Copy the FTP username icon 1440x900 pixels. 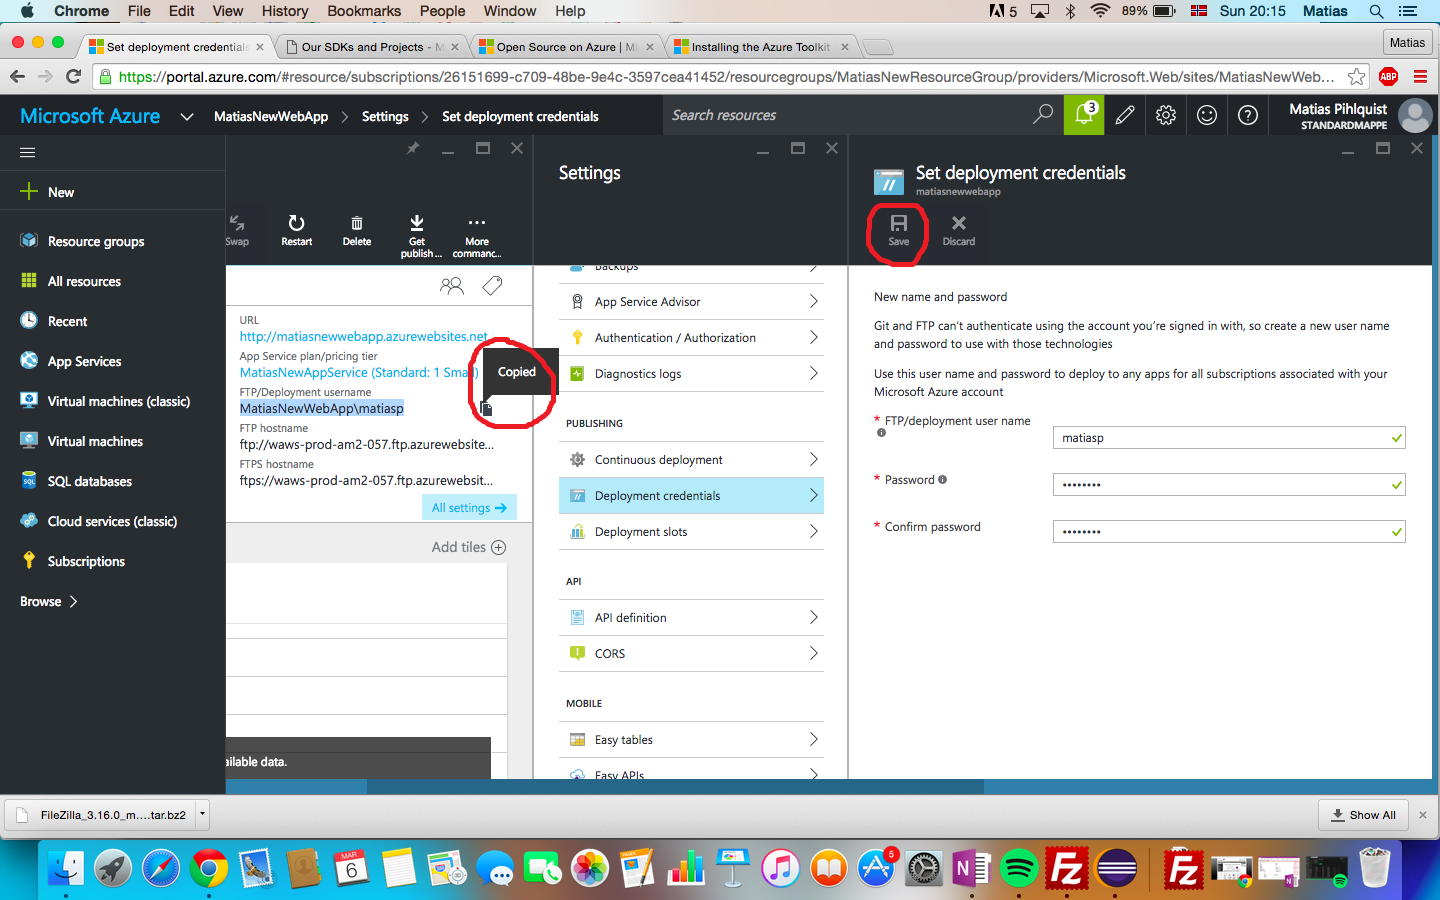tap(487, 408)
